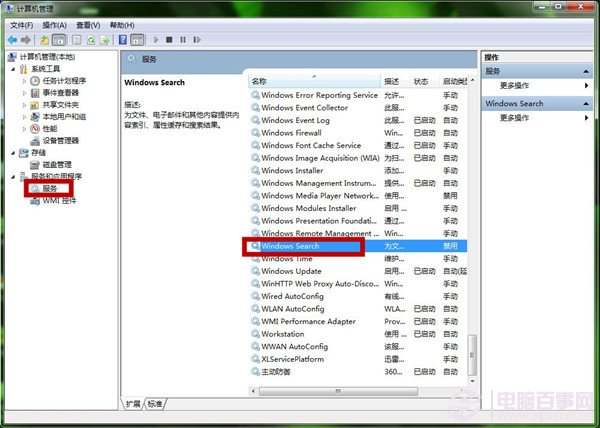Click gear icon beside Wired AutoConfig

[x=255, y=296]
